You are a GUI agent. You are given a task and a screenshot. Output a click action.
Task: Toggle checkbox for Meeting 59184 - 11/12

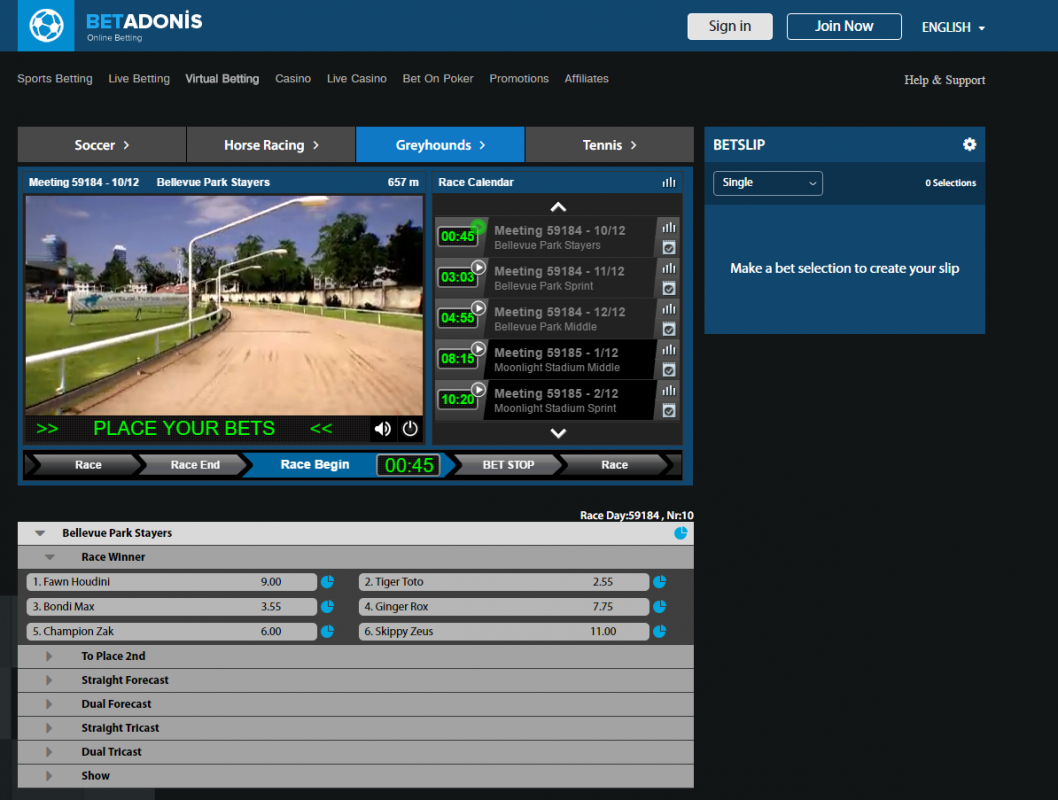669,289
